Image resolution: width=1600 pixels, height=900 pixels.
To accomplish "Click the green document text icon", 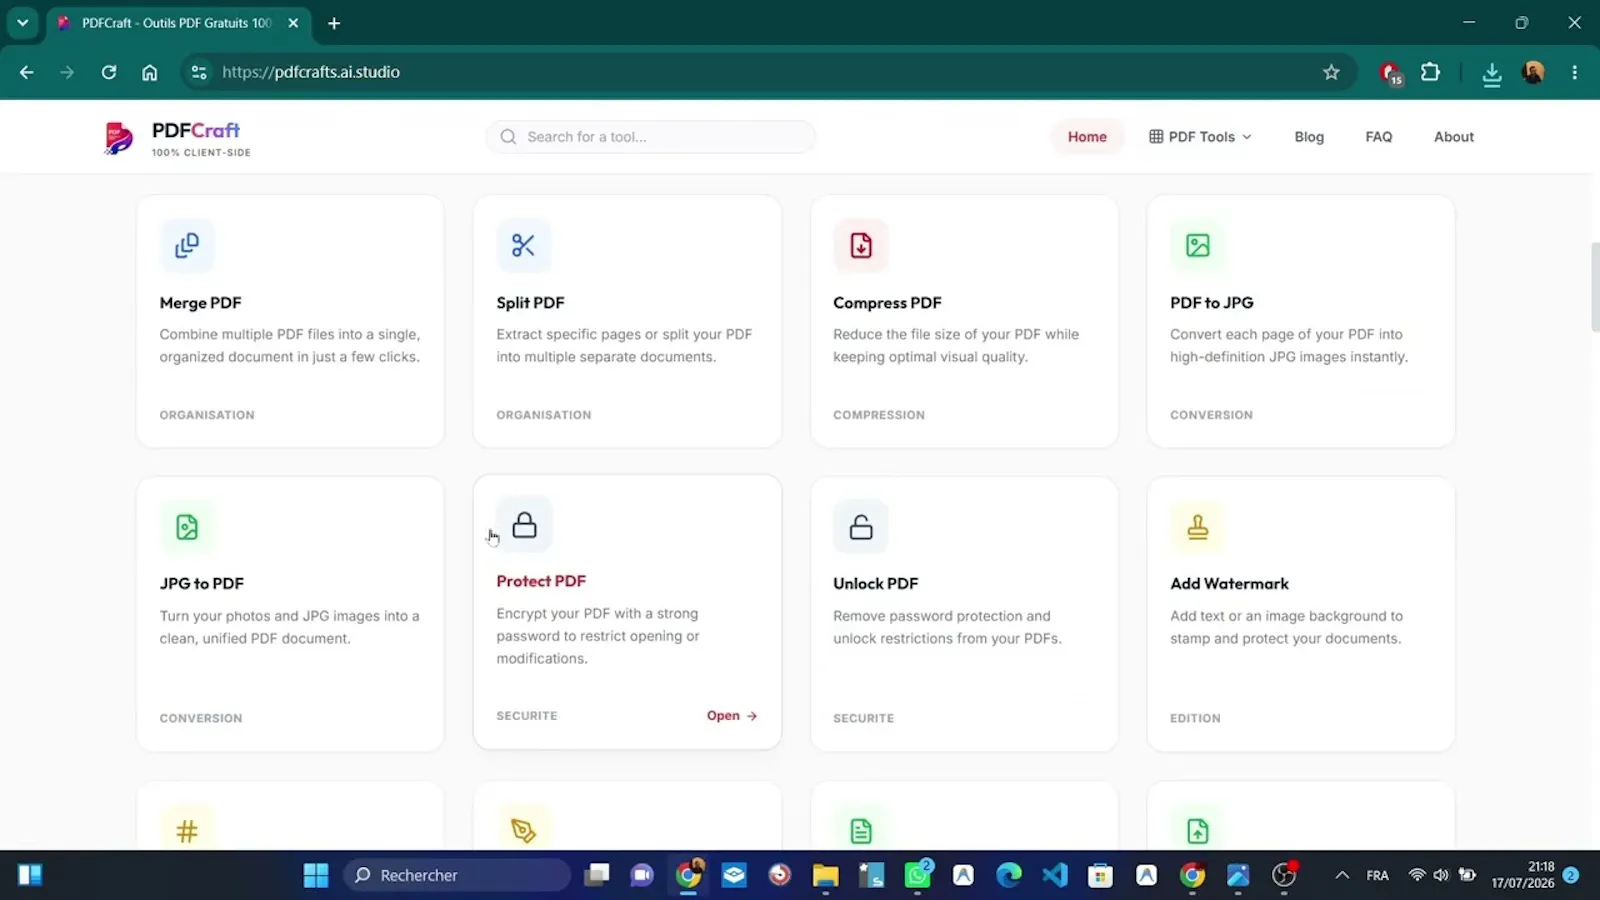I will (x=861, y=831).
